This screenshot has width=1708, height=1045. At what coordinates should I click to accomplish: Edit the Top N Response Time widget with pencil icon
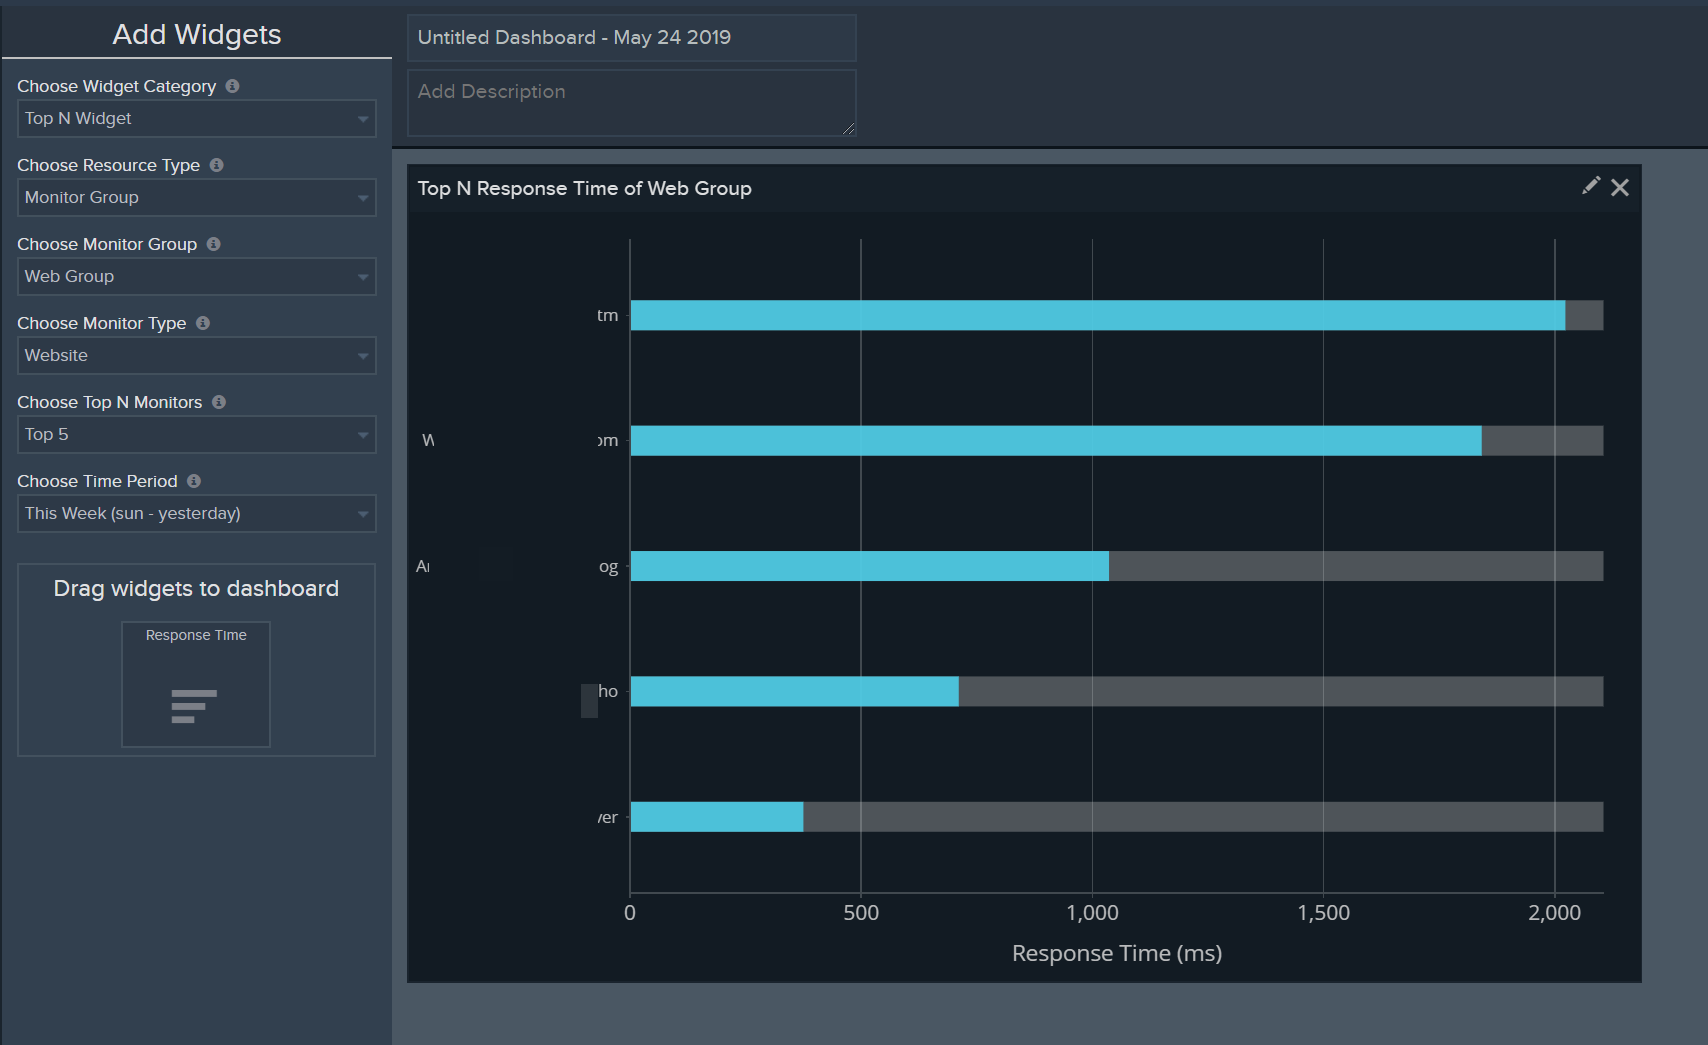[1590, 186]
